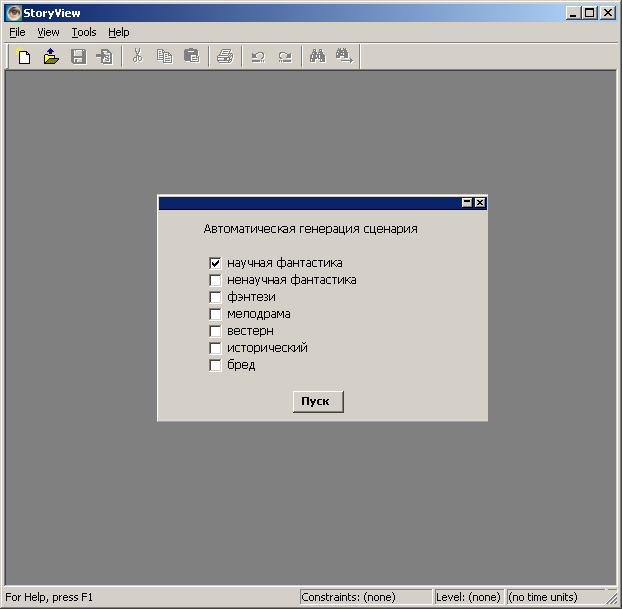Close the scenario generation dialog
The image size is (622, 609).
pos(480,203)
